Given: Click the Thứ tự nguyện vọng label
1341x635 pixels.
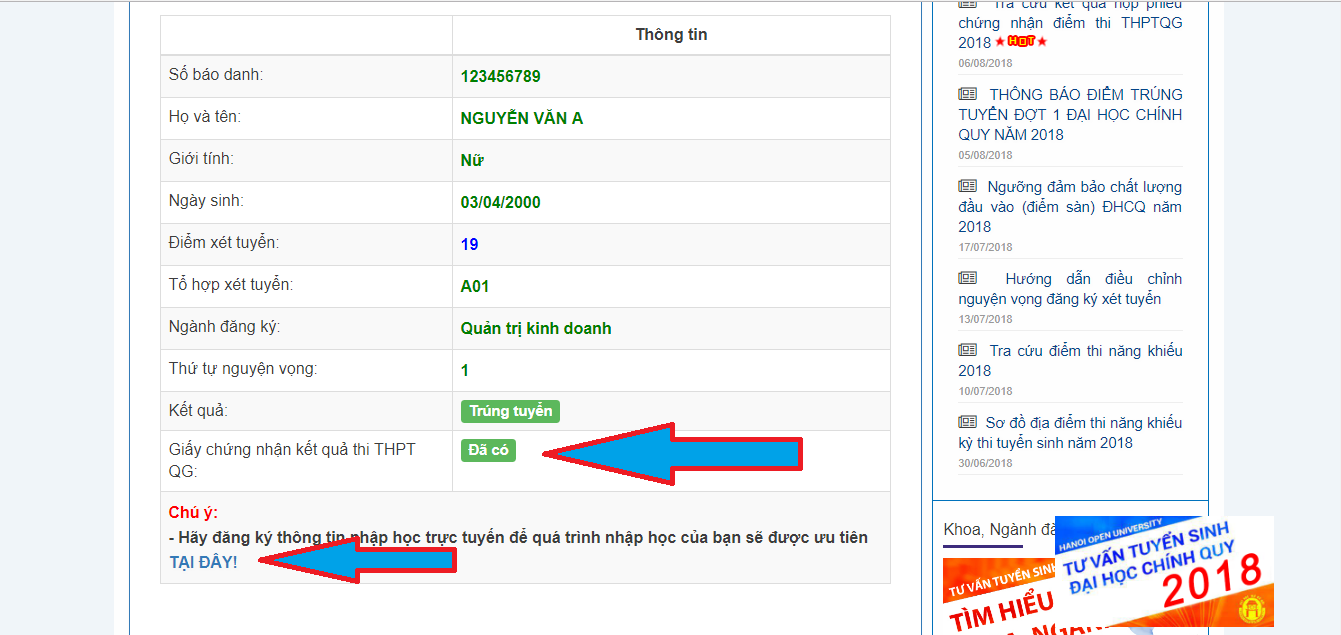Looking at the screenshot, I should click(243, 369).
